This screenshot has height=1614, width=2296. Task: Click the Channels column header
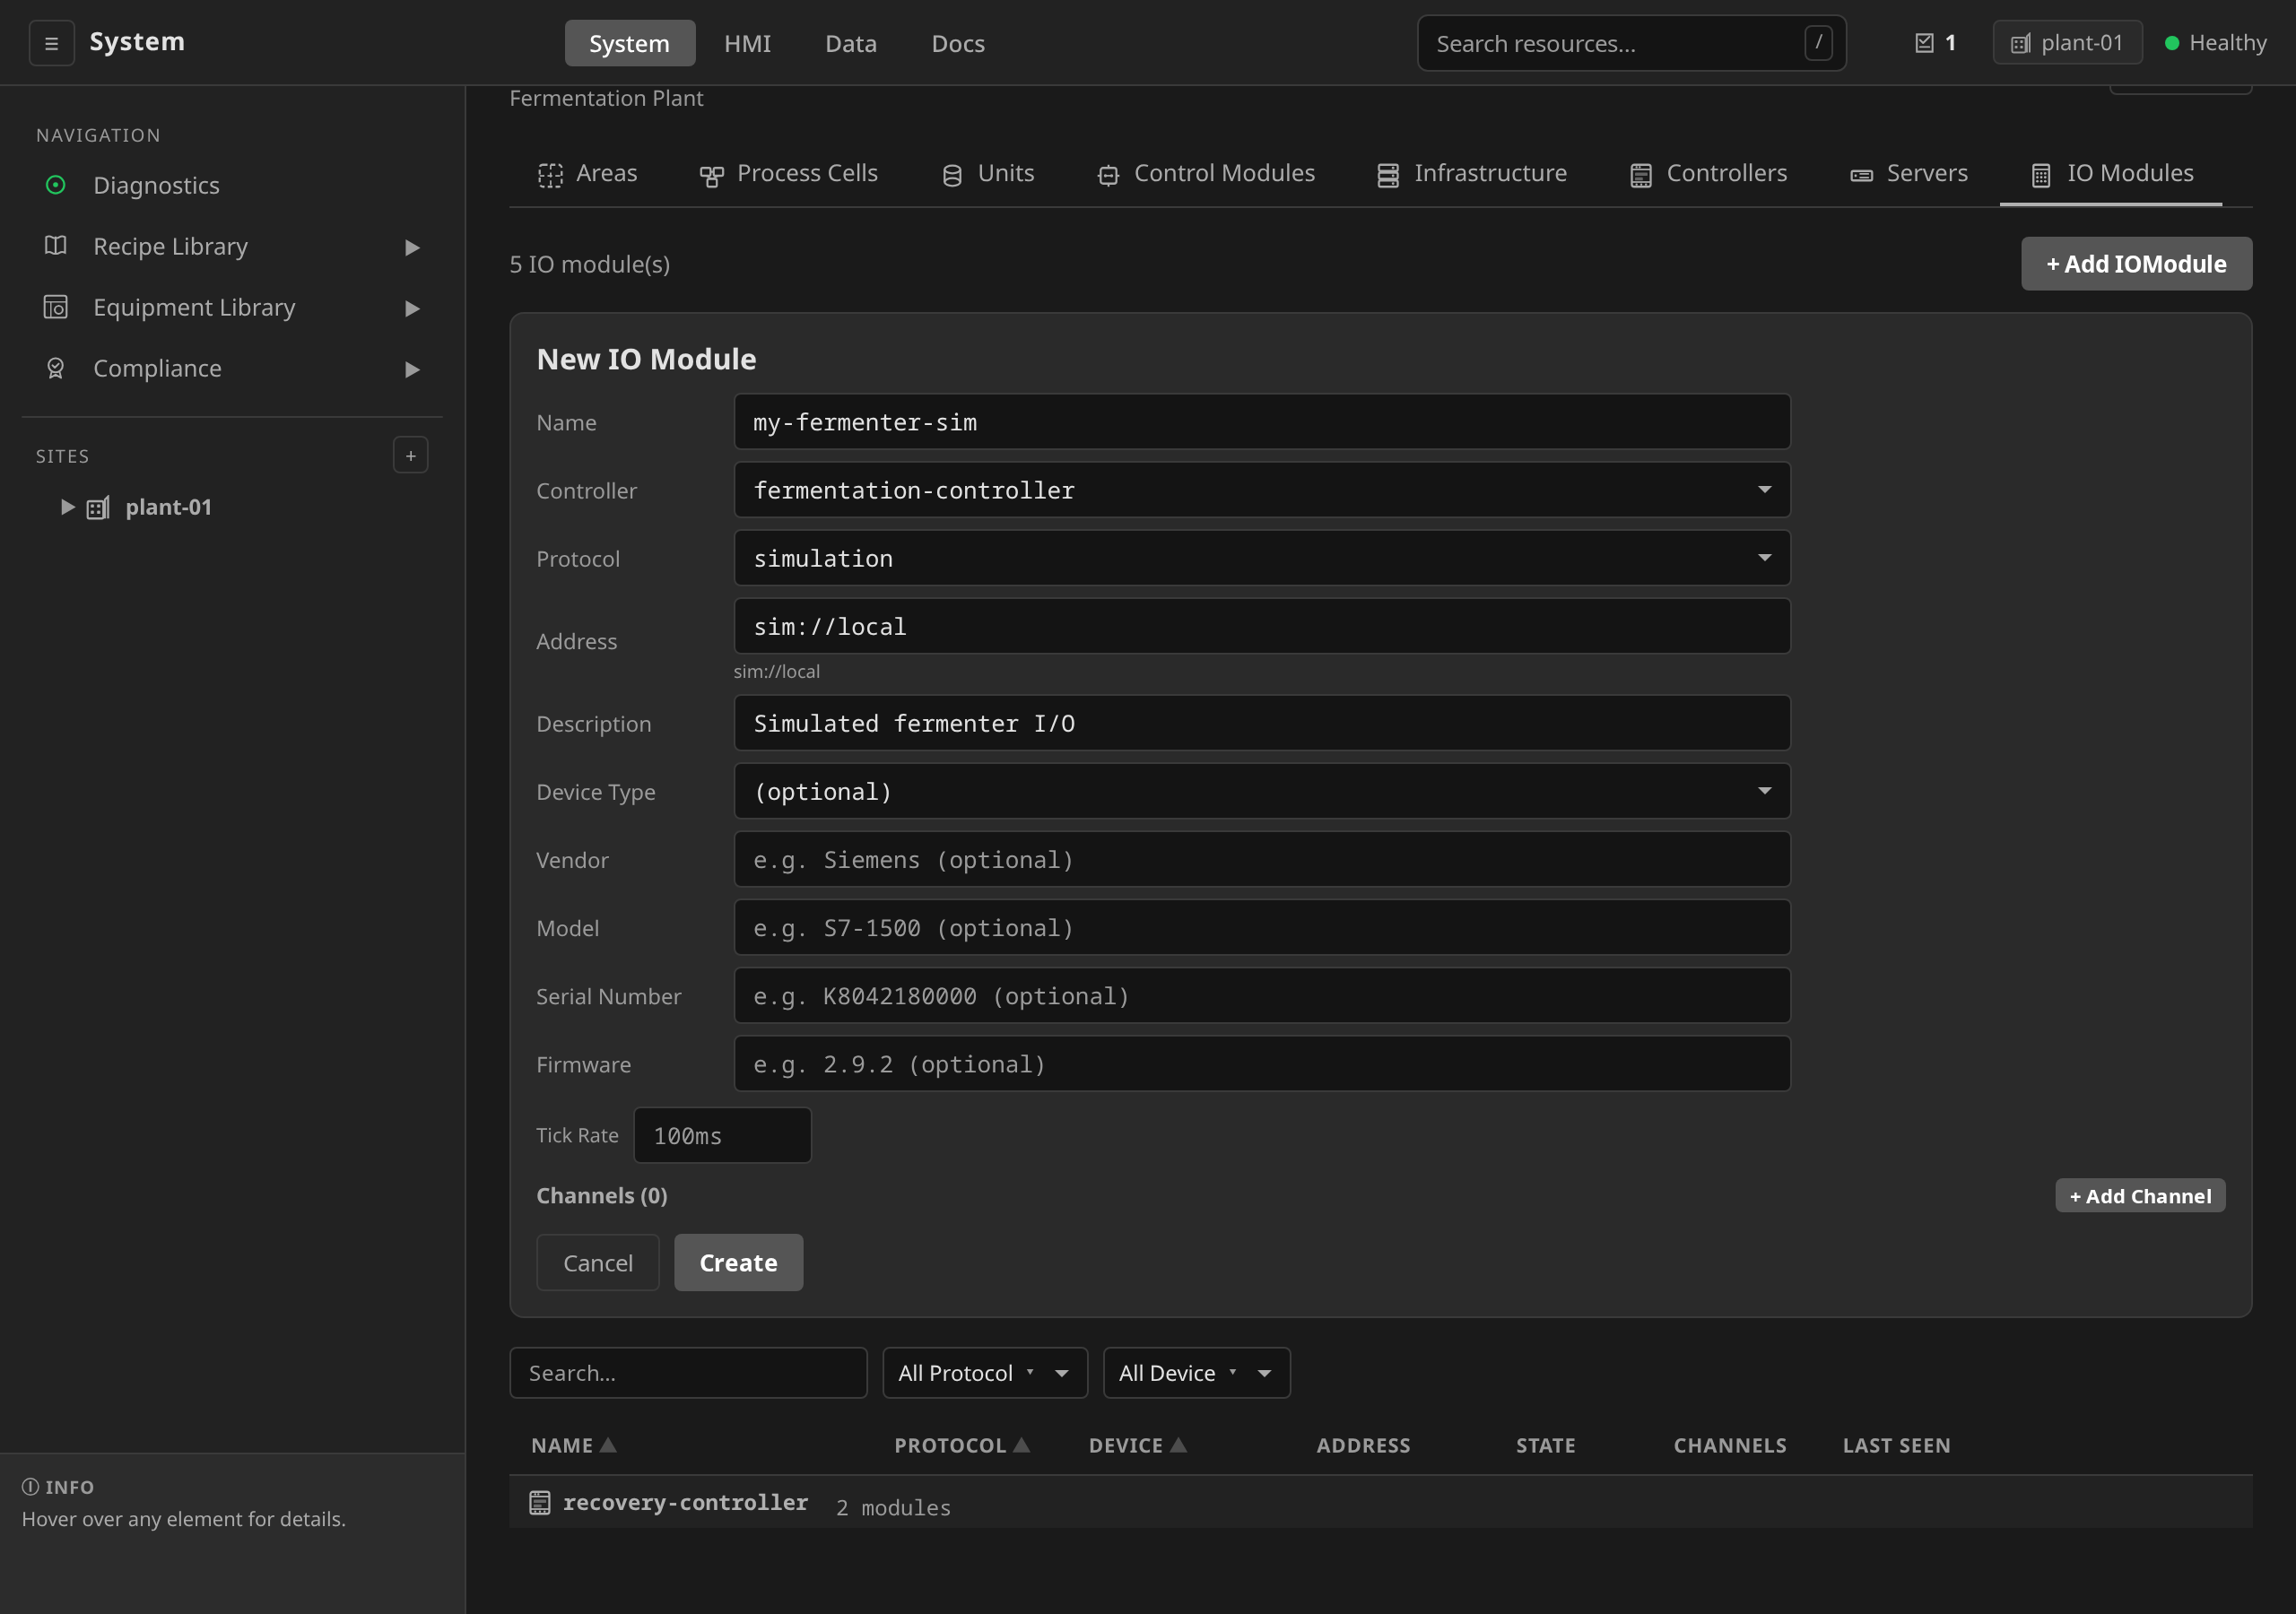pyautogui.click(x=1730, y=1445)
